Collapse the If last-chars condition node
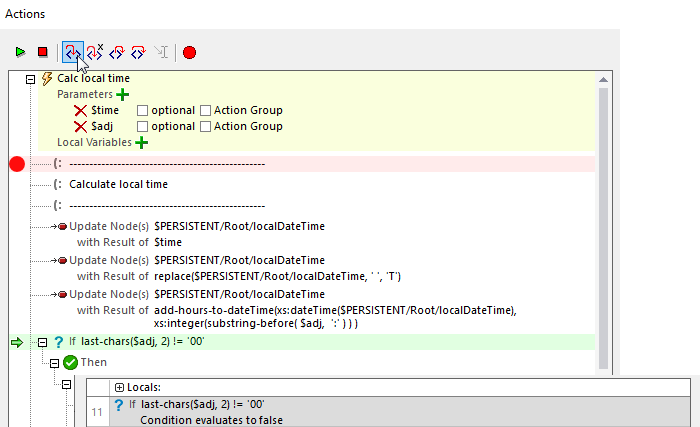The width and height of the screenshot is (700, 427). click(42, 342)
